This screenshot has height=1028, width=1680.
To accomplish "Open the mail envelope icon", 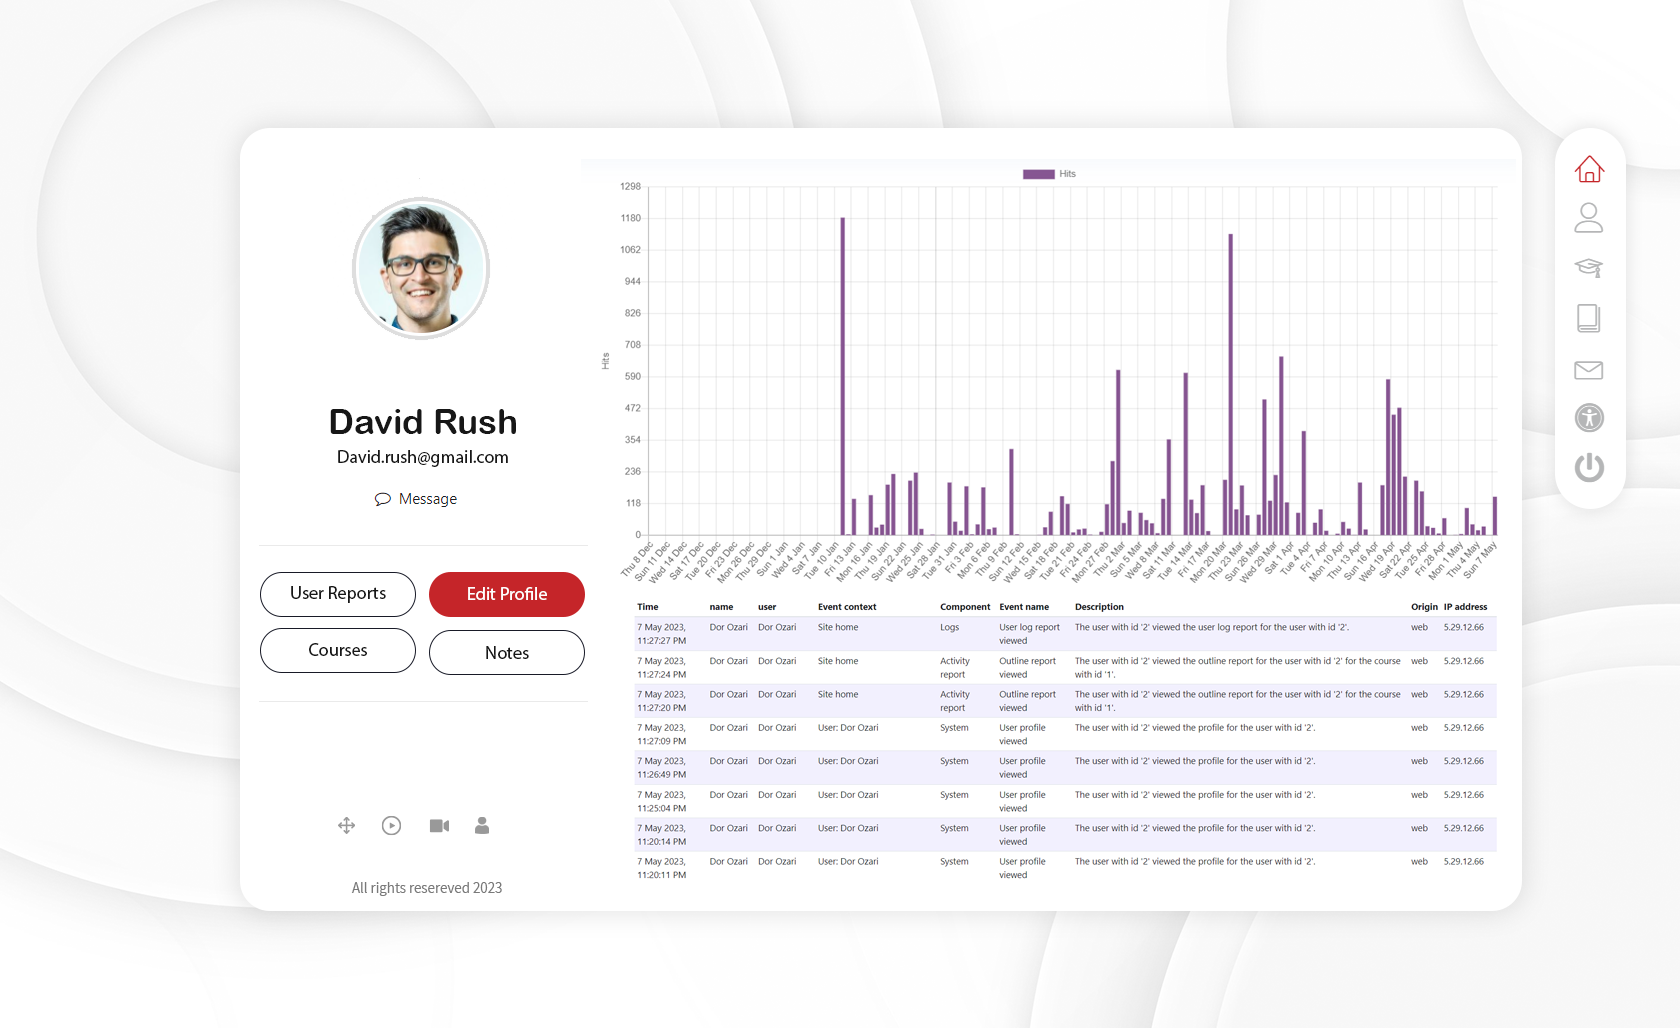I will tap(1589, 370).
